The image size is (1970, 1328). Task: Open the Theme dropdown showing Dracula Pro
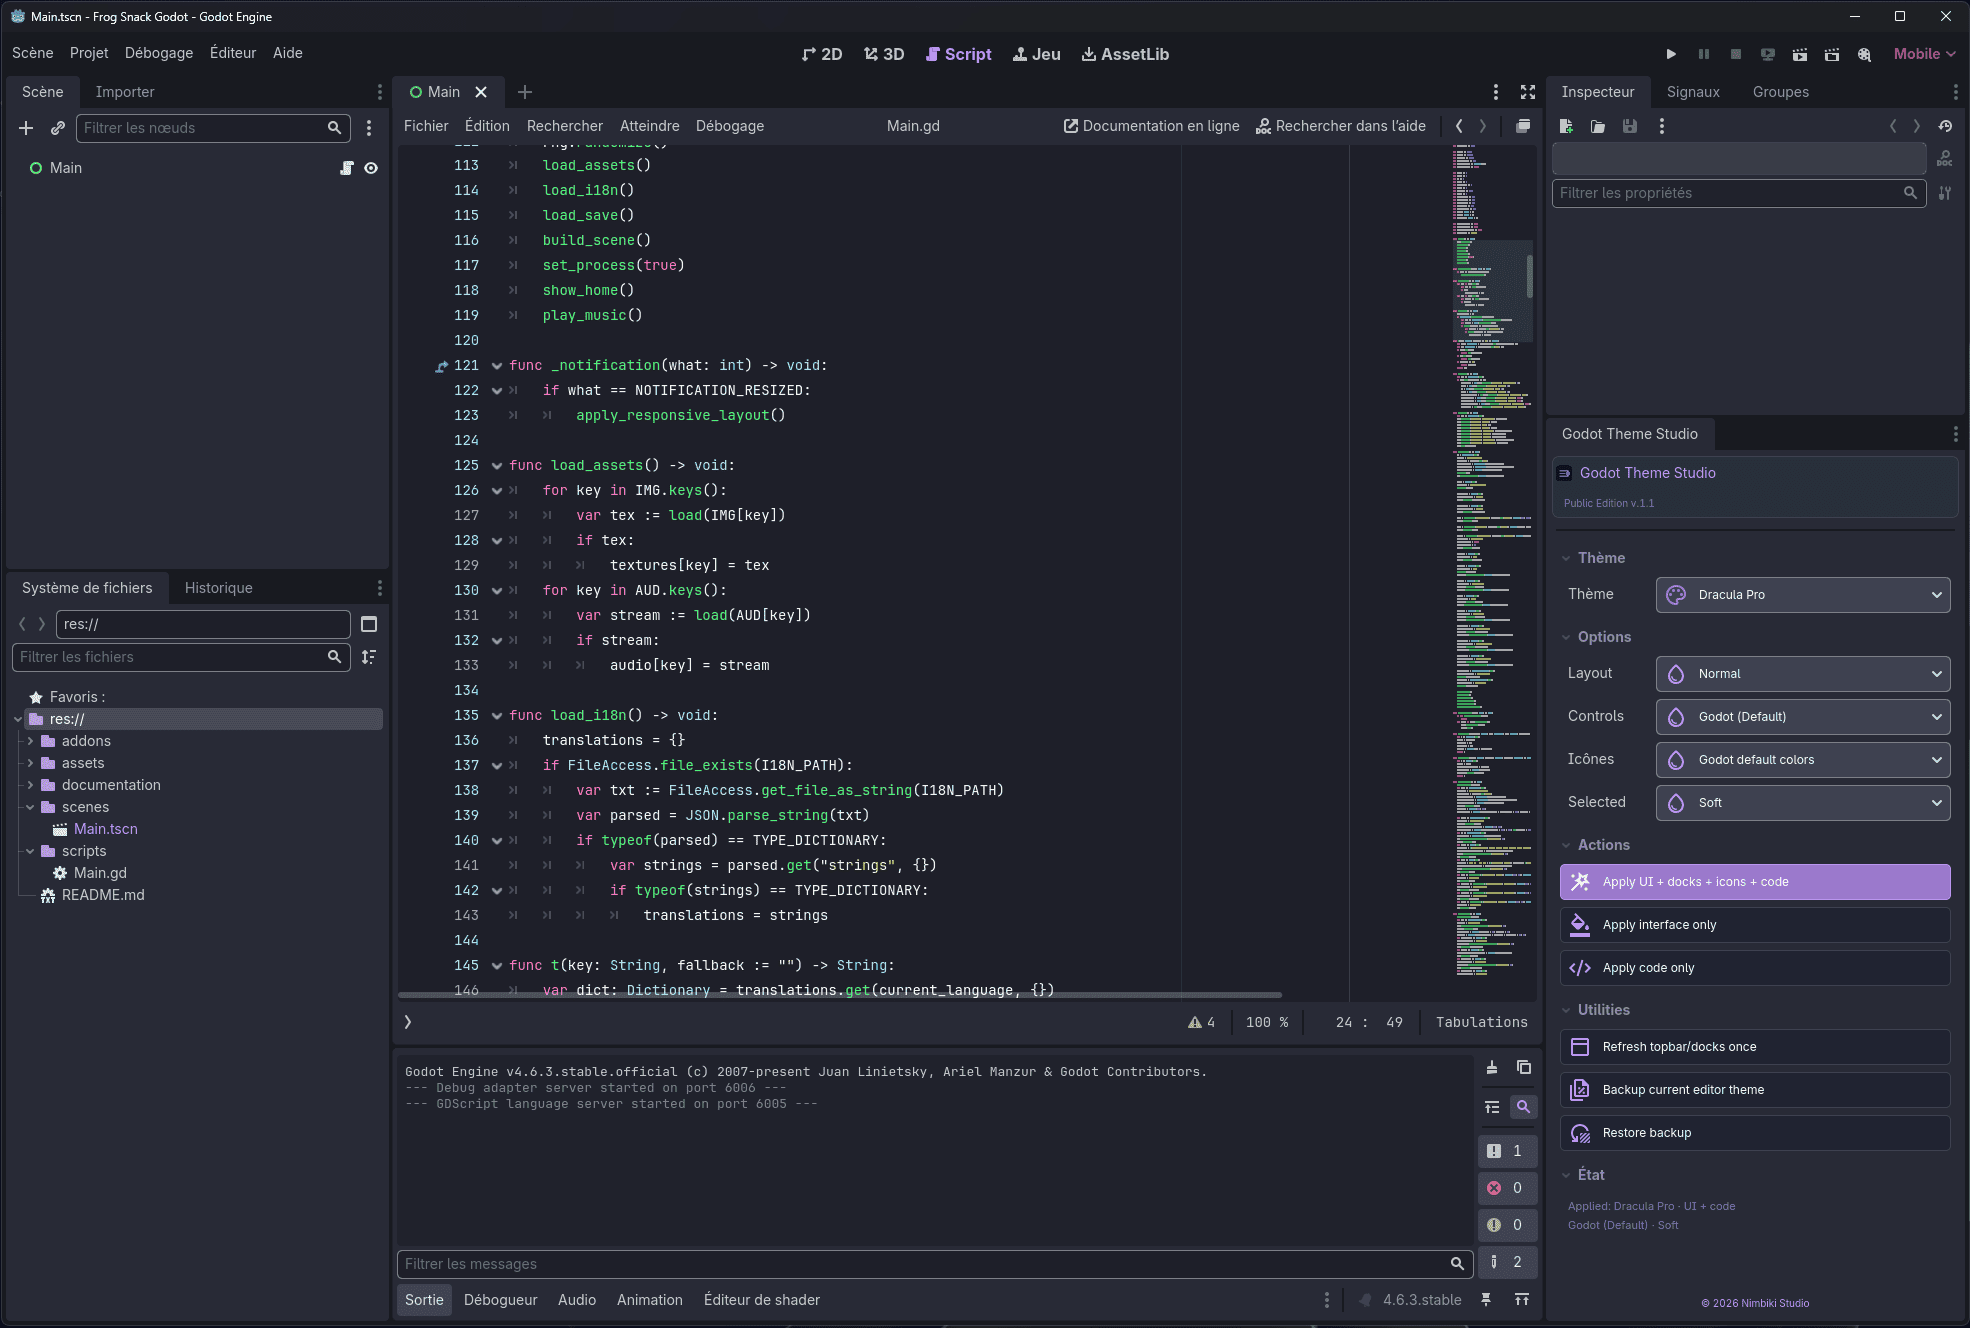[x=1803, y=595]
